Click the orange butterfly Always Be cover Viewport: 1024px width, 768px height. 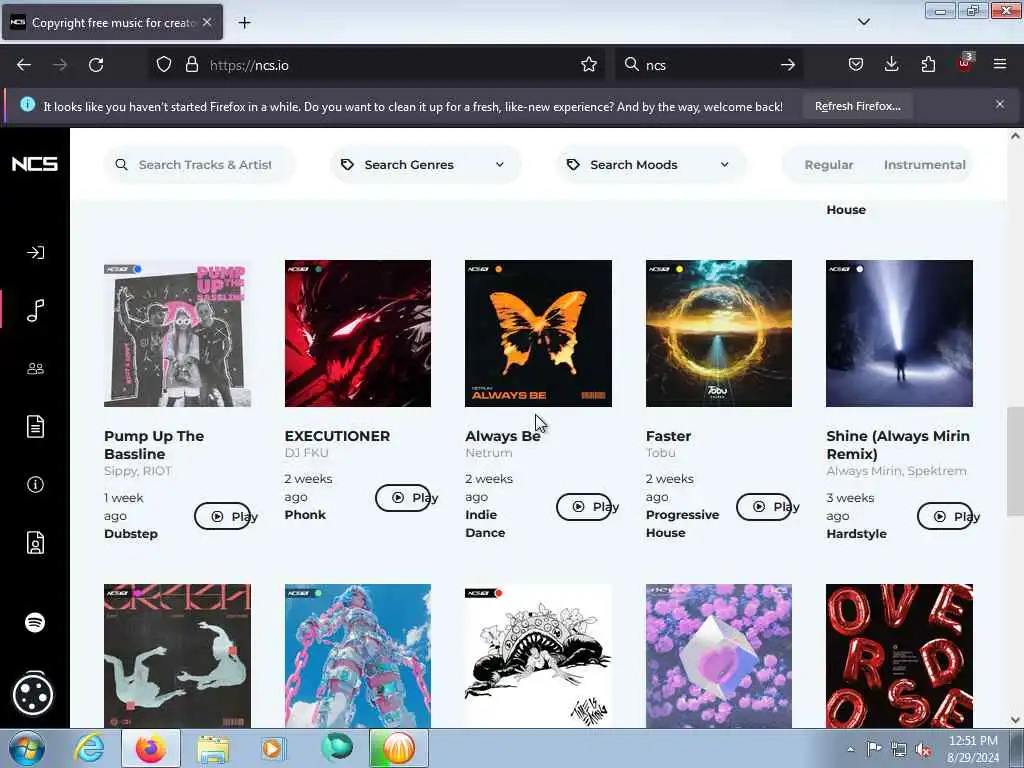pos(538,333)
